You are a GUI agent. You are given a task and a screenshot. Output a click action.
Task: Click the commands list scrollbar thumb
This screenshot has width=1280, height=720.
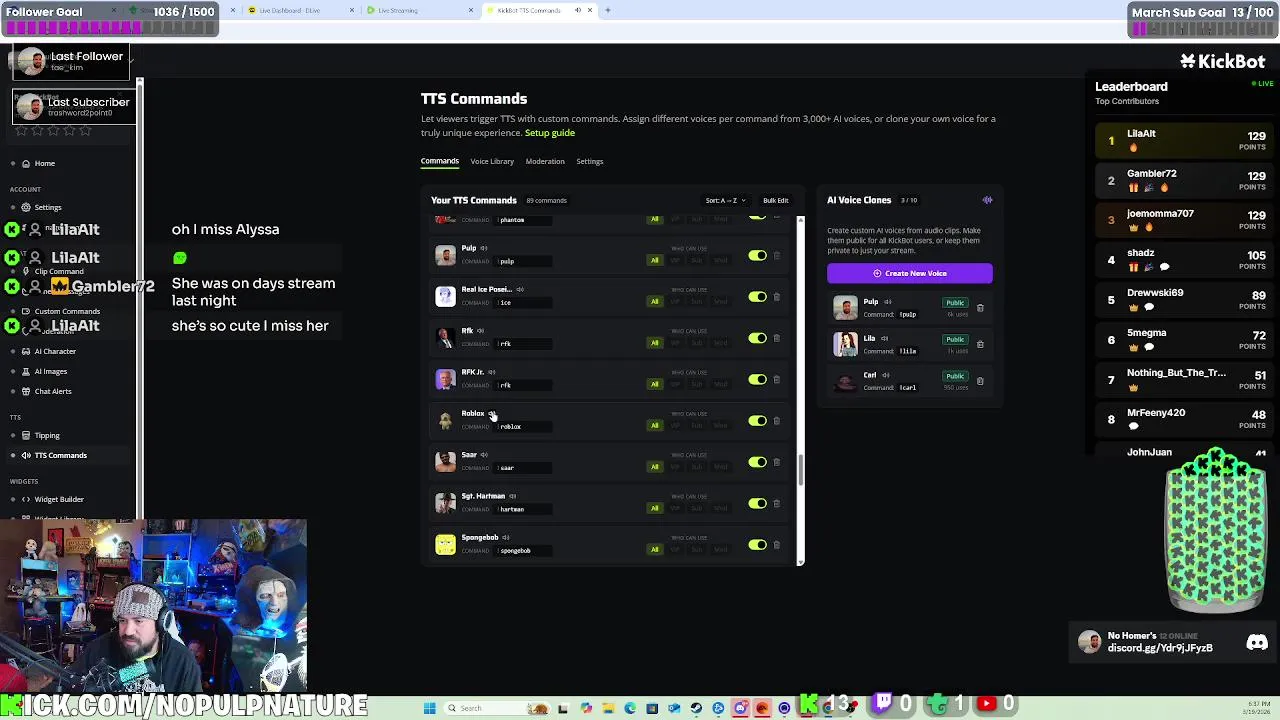800,471
